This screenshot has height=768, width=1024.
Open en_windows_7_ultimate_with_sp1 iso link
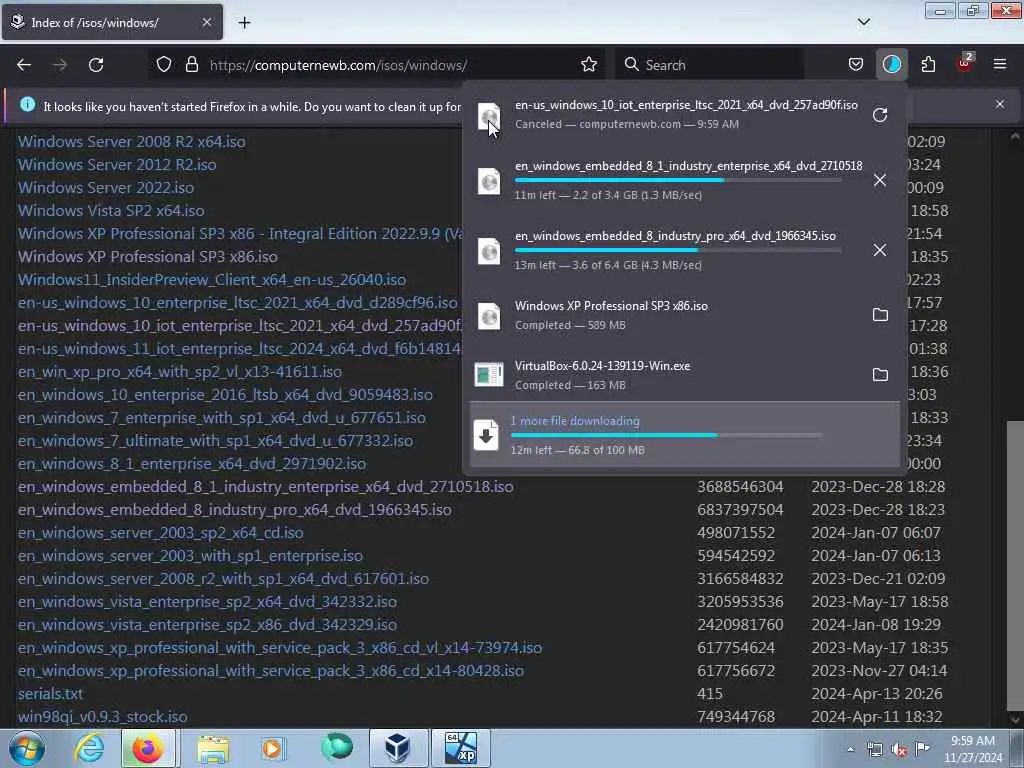point(215,440)
